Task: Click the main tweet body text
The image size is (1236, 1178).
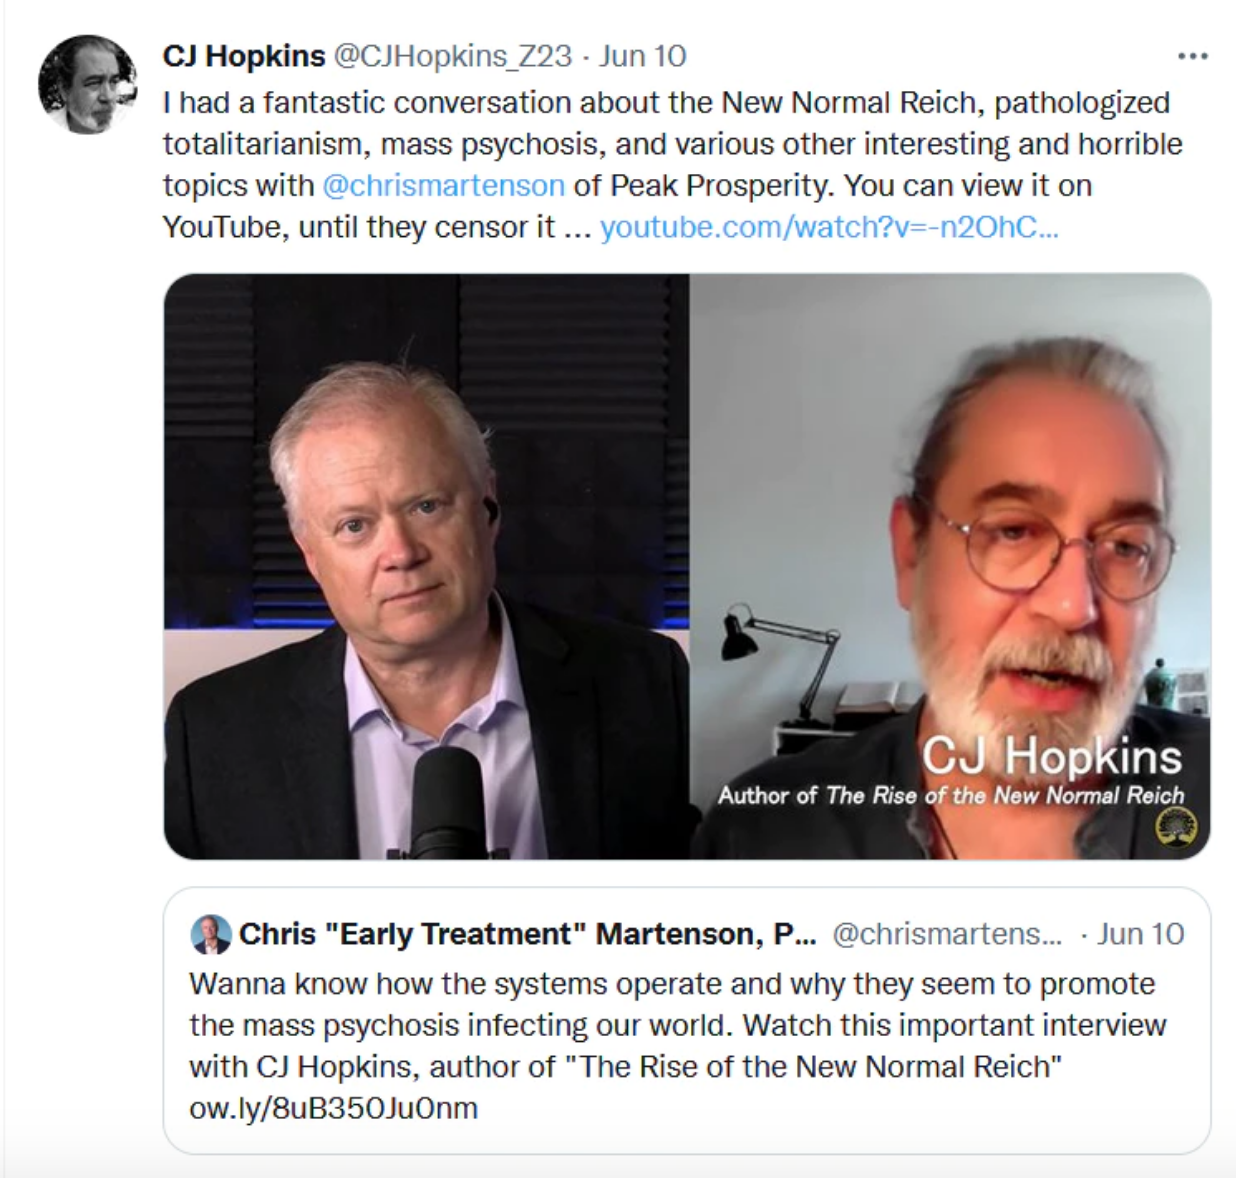Action: click(673, 165)
